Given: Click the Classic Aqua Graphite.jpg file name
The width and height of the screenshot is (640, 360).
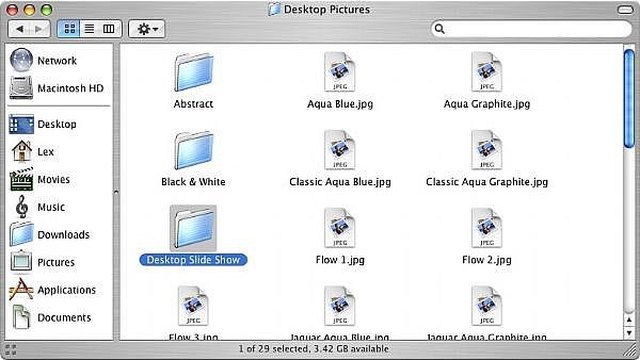Looking at the screenshot, I should 487,182.
